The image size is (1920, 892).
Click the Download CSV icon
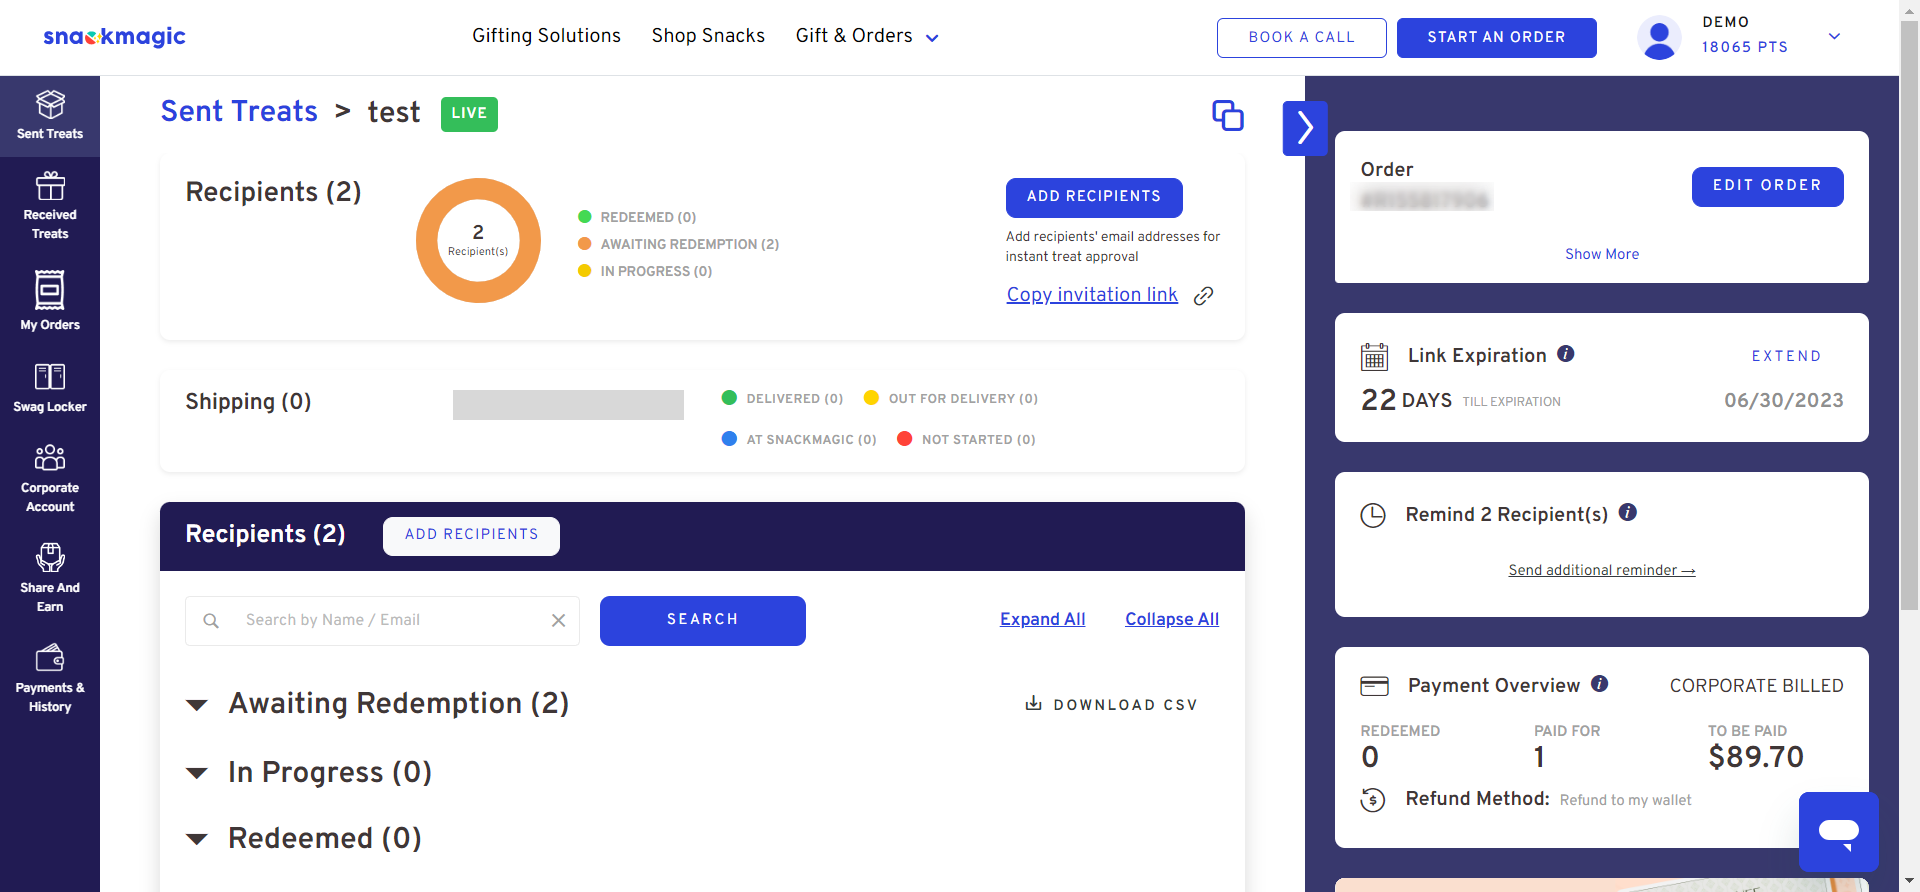(x=1033, y=703)
